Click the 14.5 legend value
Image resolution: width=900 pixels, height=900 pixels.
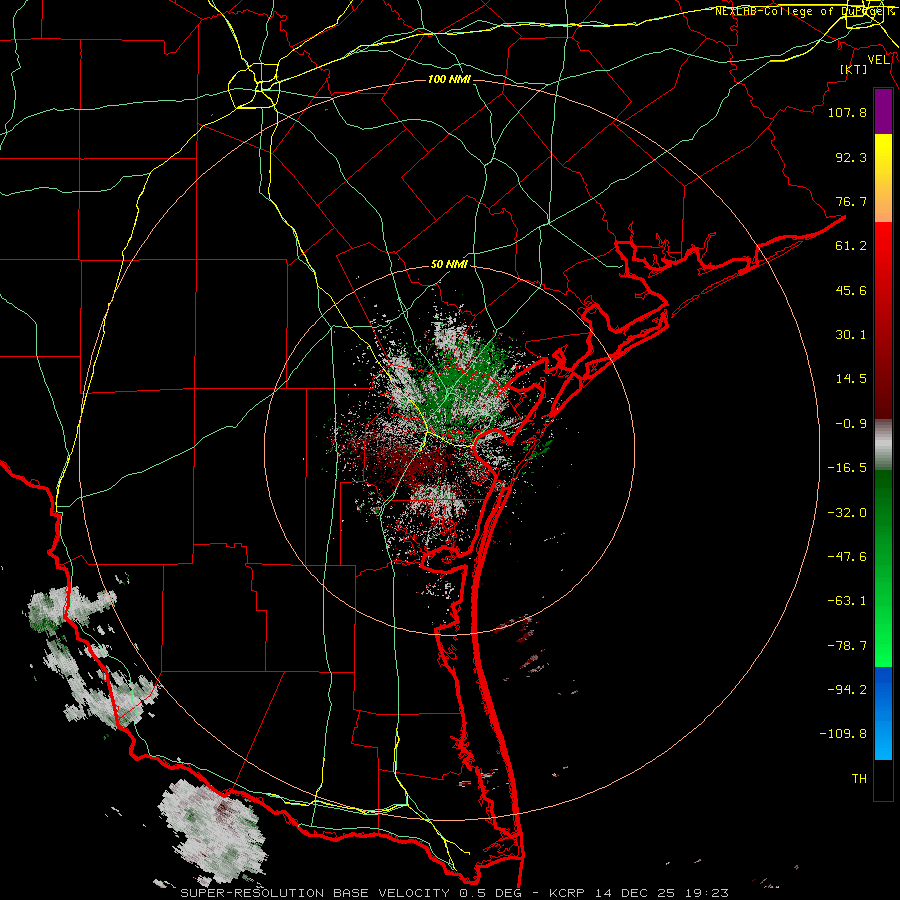pos(851,379)
